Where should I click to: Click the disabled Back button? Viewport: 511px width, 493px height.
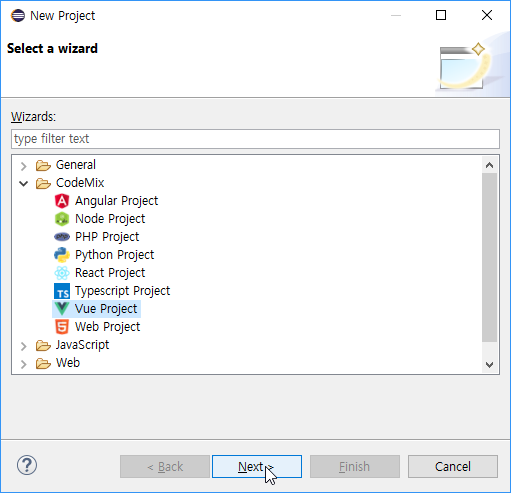click(x=165, y=466)
